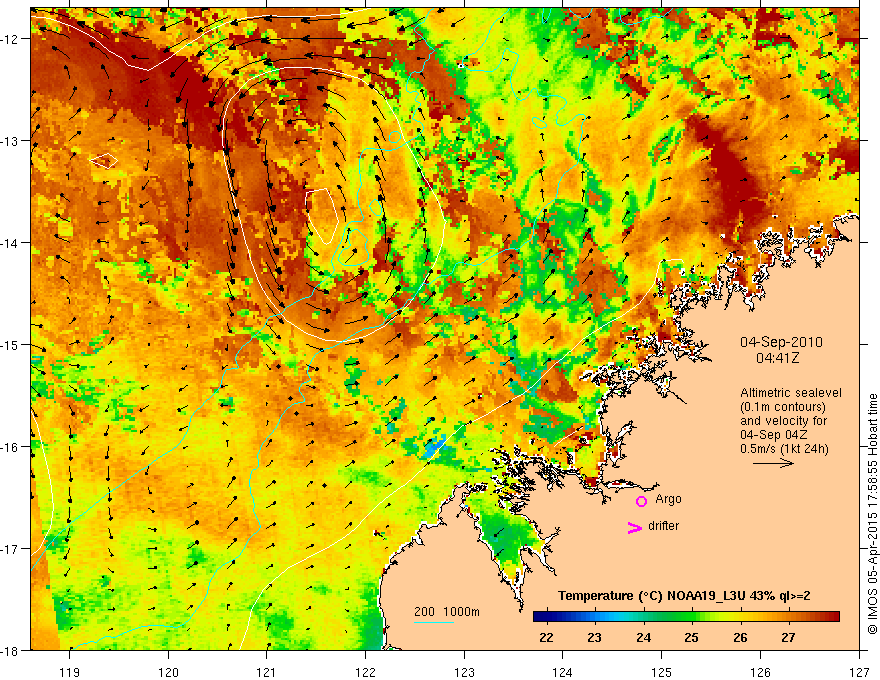Click the '119' longitude axis label
Image resolution: width=880 pixels, height=680 pixels.
pyautogui.click(x=70, y=672)
